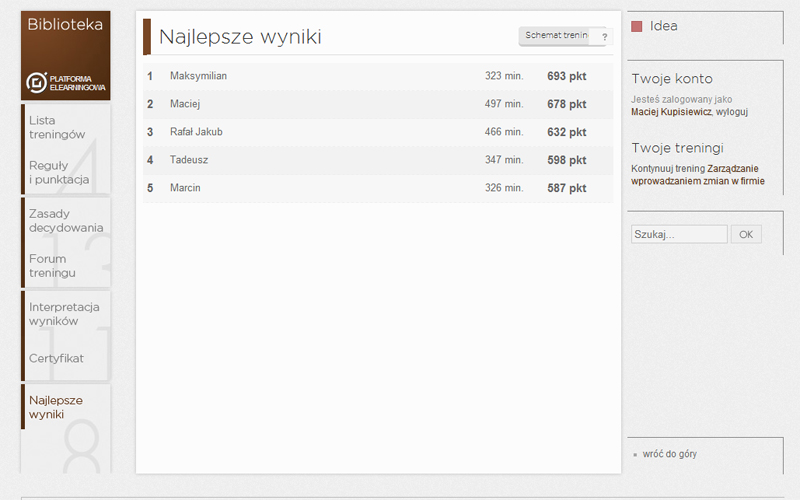Screen dimensions: 800x500
Task: Click the Twoje konto heading
Action: click(672, 79)
